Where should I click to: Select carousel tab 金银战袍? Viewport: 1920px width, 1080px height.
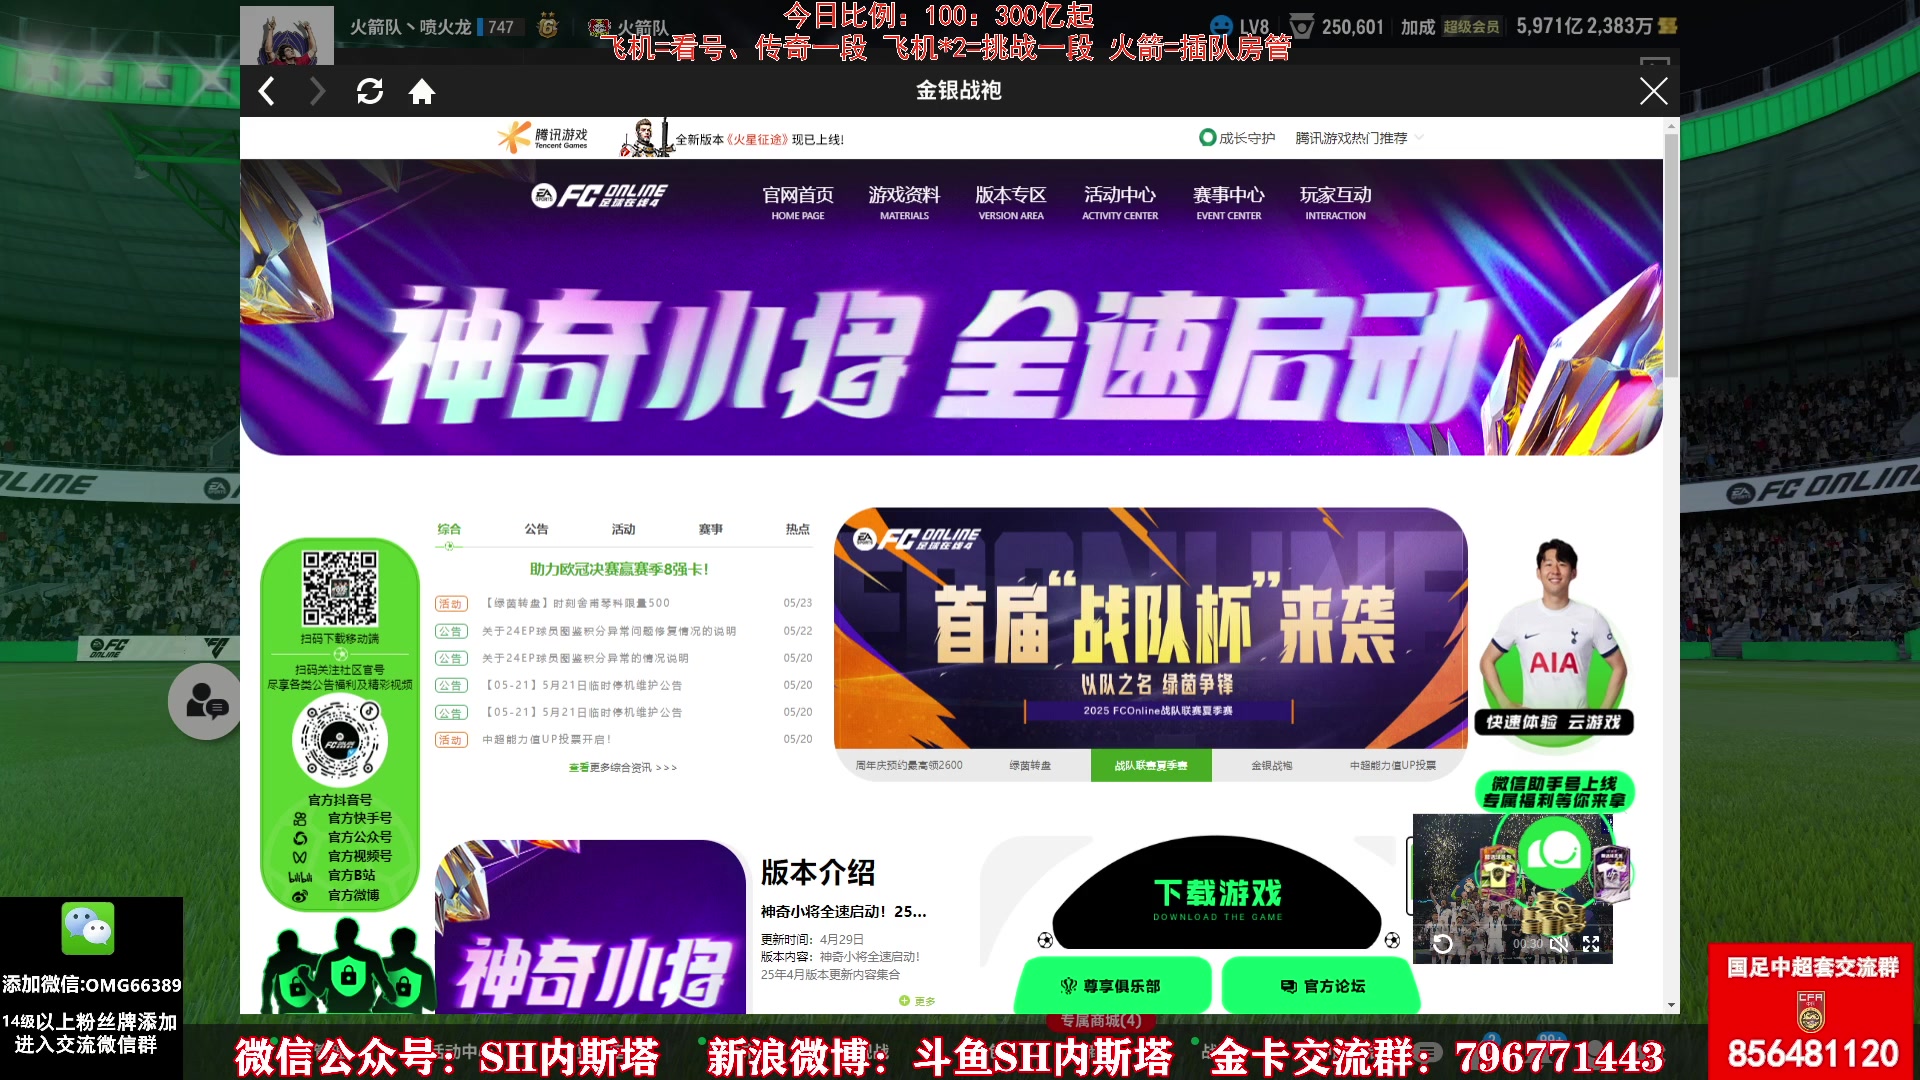pos(1272,765)
